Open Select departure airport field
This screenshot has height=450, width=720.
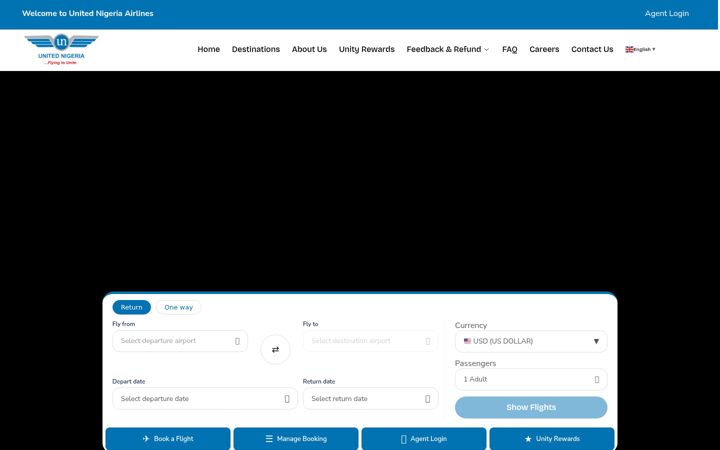180,341
